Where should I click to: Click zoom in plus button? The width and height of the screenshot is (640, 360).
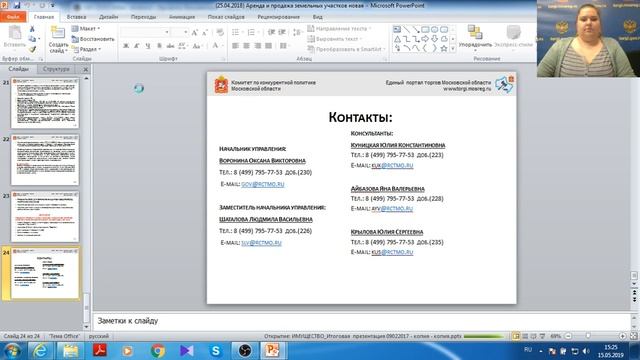[x=622, y=336]
